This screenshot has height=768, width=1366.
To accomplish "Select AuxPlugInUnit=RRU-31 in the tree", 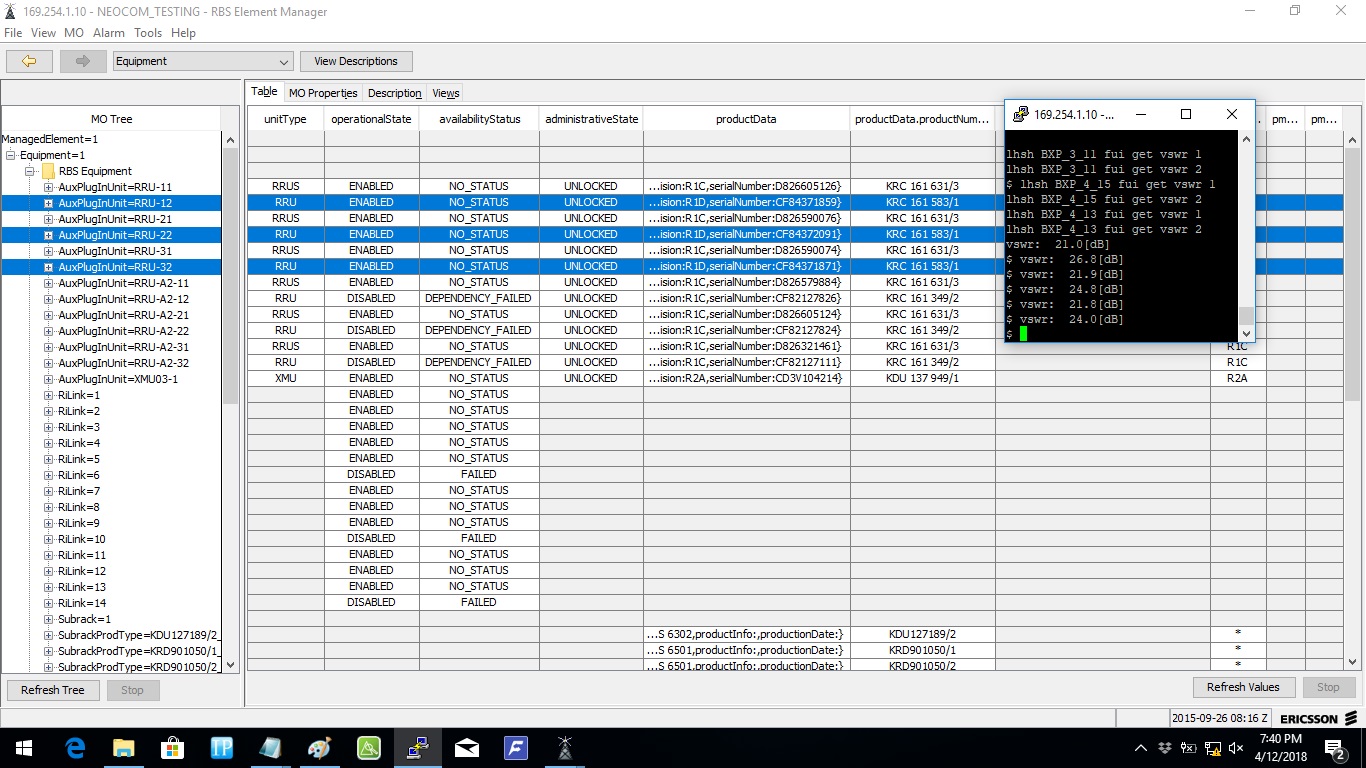I will (x=115, y=251).
